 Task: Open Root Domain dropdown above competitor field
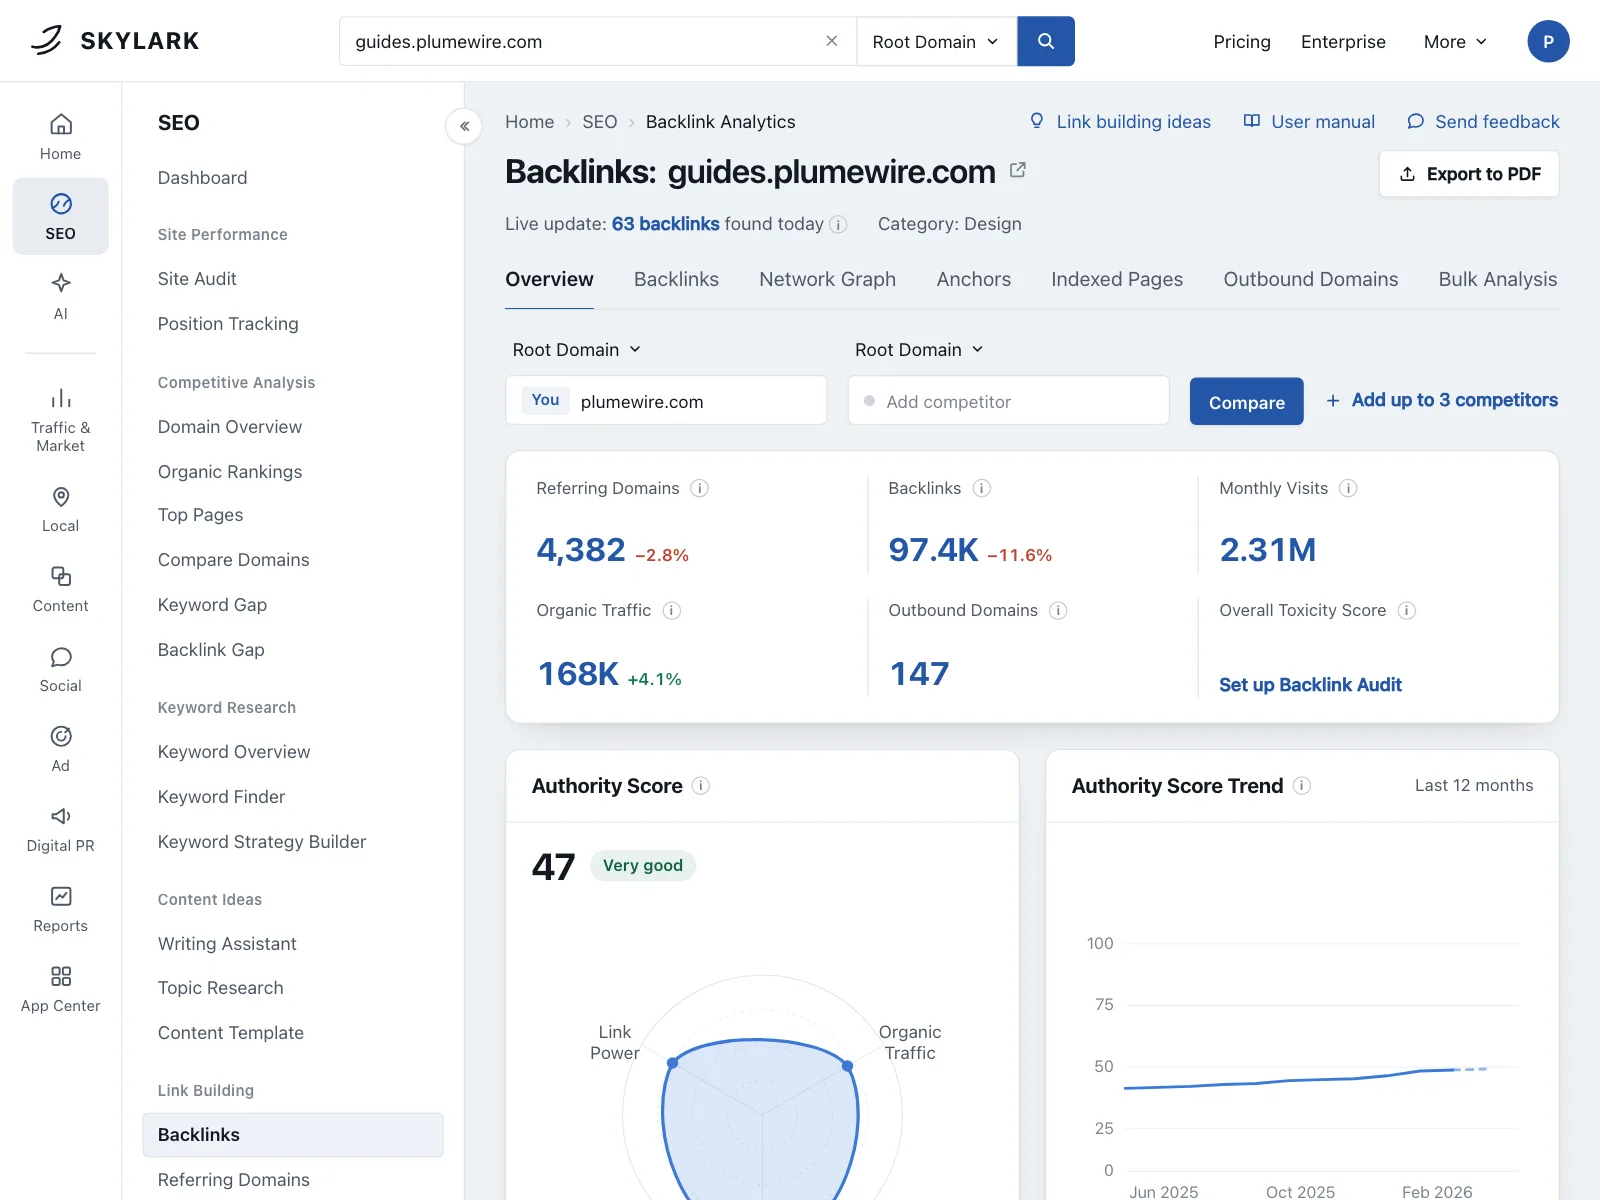(x=919, y=349)
